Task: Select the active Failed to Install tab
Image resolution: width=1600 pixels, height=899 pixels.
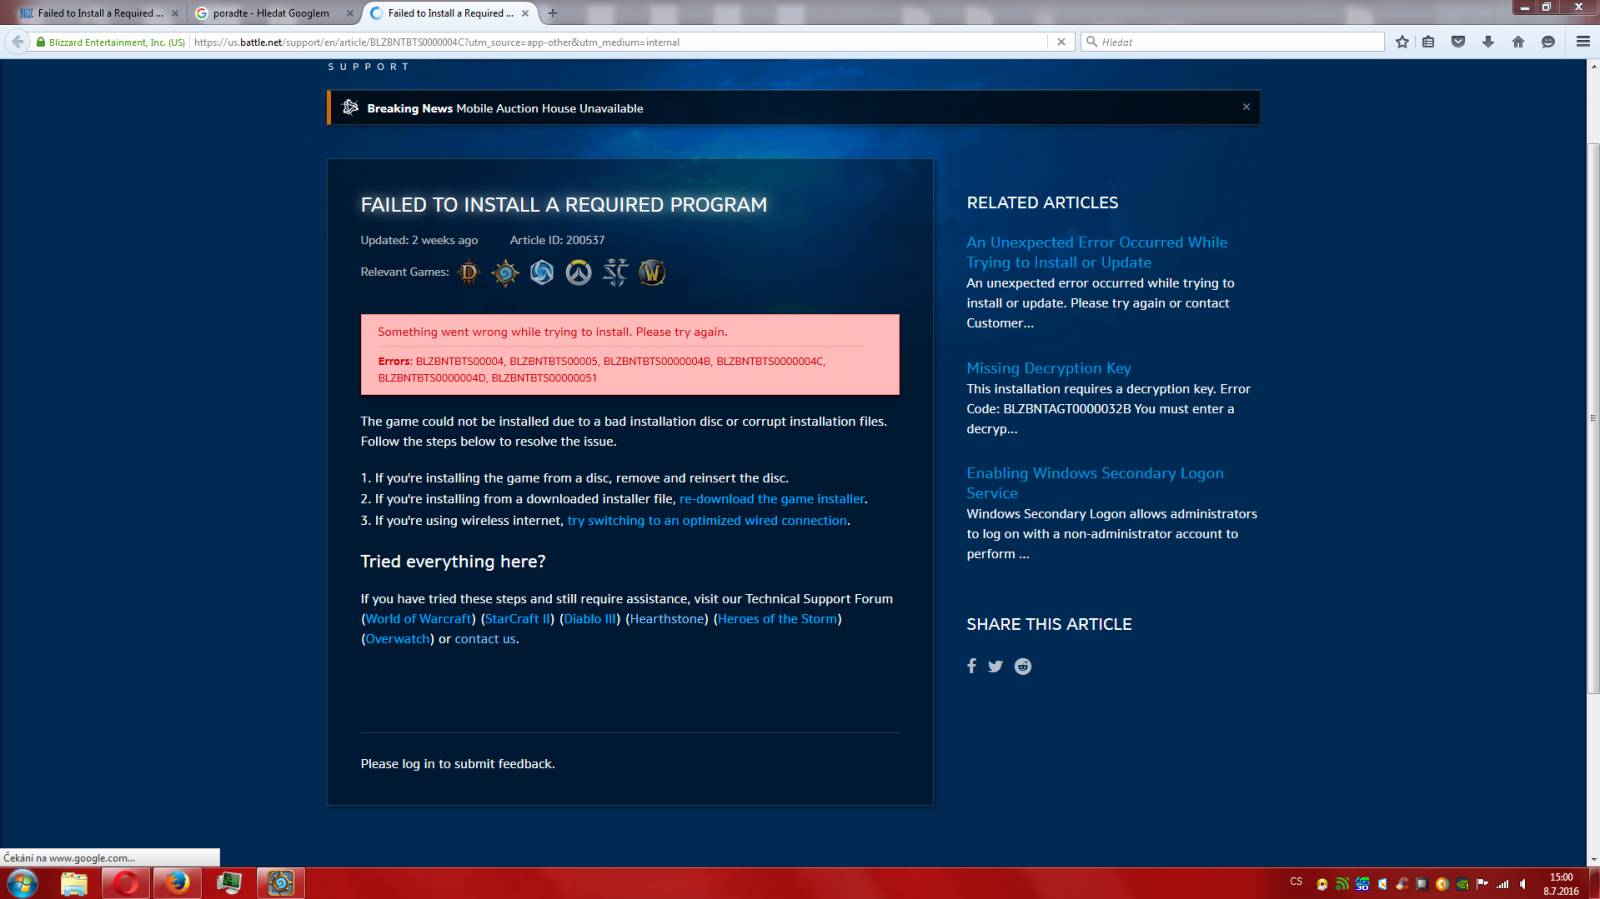Action: point(450,13)
